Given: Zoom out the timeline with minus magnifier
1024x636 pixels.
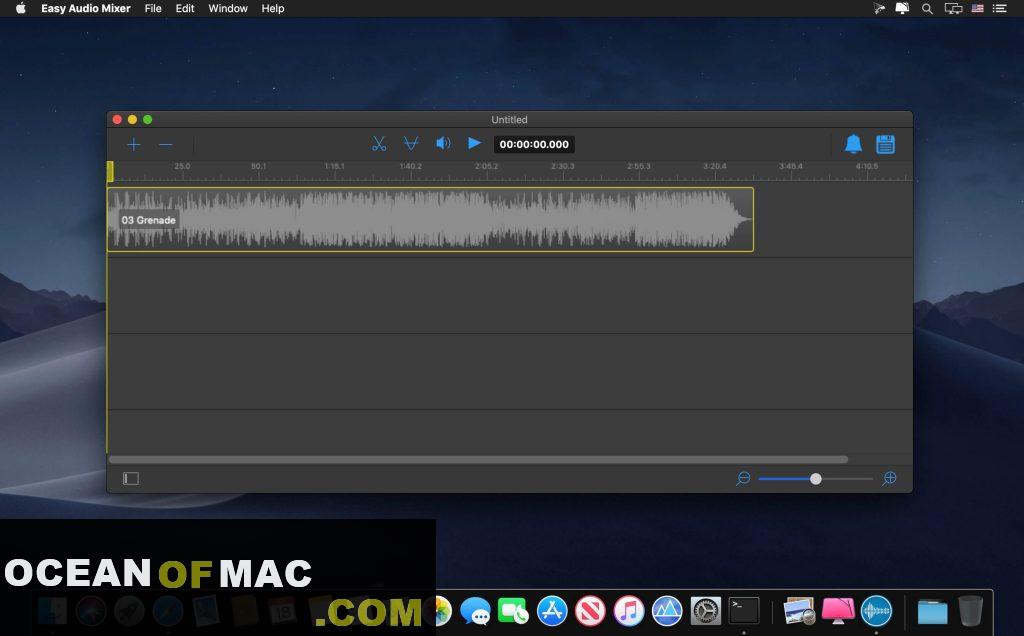Looking at the screenshot, I should (x=743, y=479).
